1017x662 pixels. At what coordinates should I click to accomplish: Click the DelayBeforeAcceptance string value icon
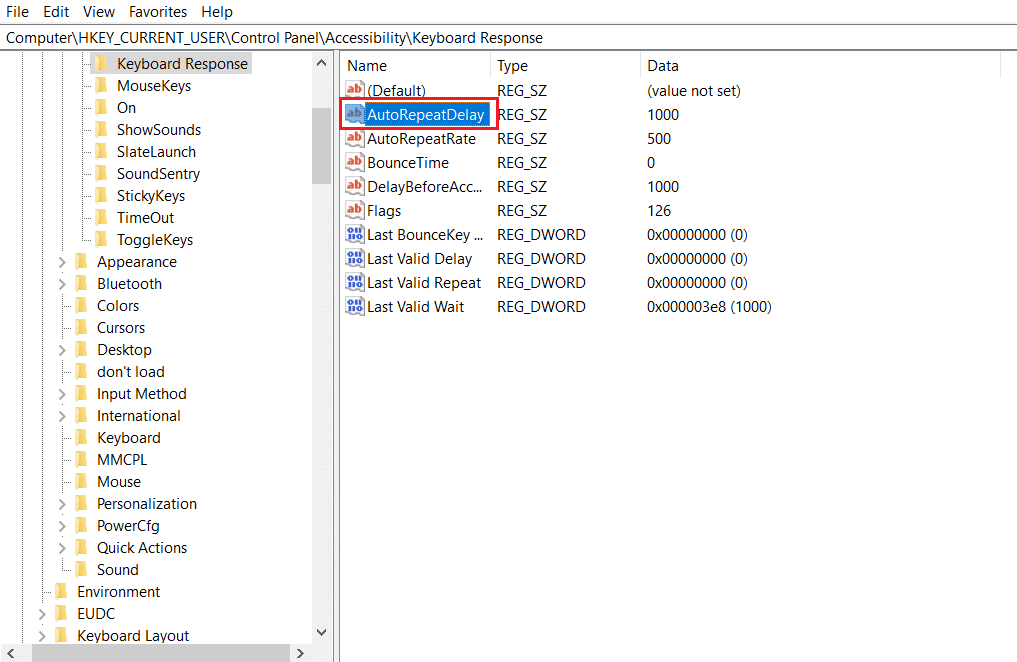pos(354,185)
